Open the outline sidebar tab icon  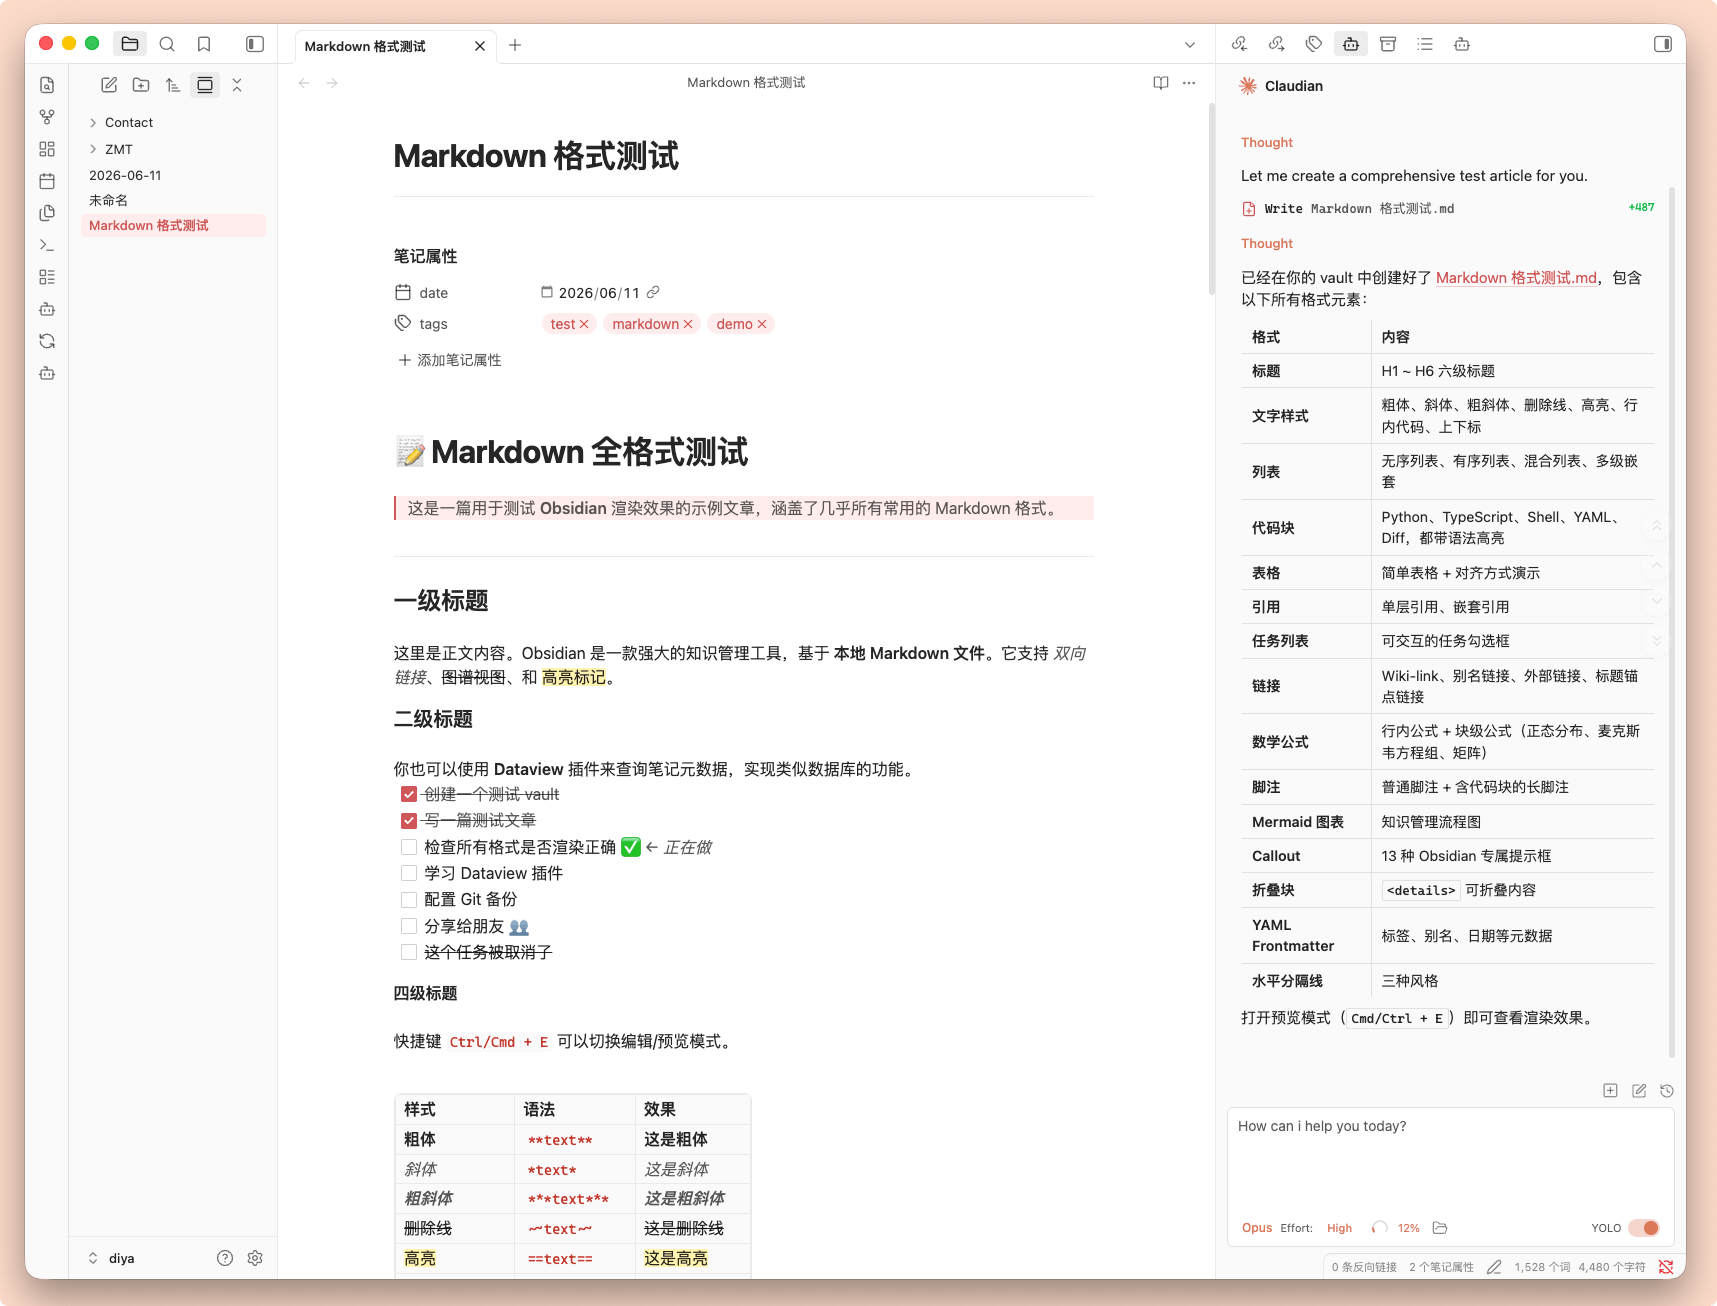[1425, 44]
